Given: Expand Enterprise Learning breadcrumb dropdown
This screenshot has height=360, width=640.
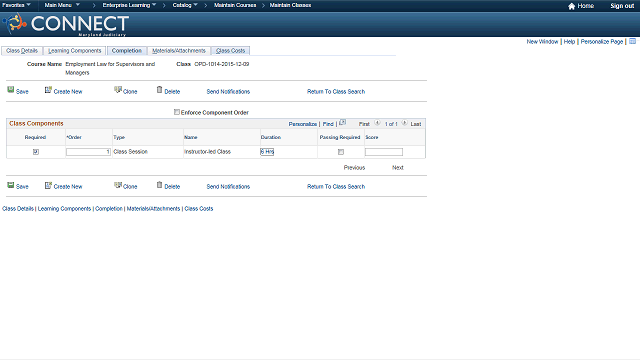Looking at the screenshot, I should (x=129, y=5).
